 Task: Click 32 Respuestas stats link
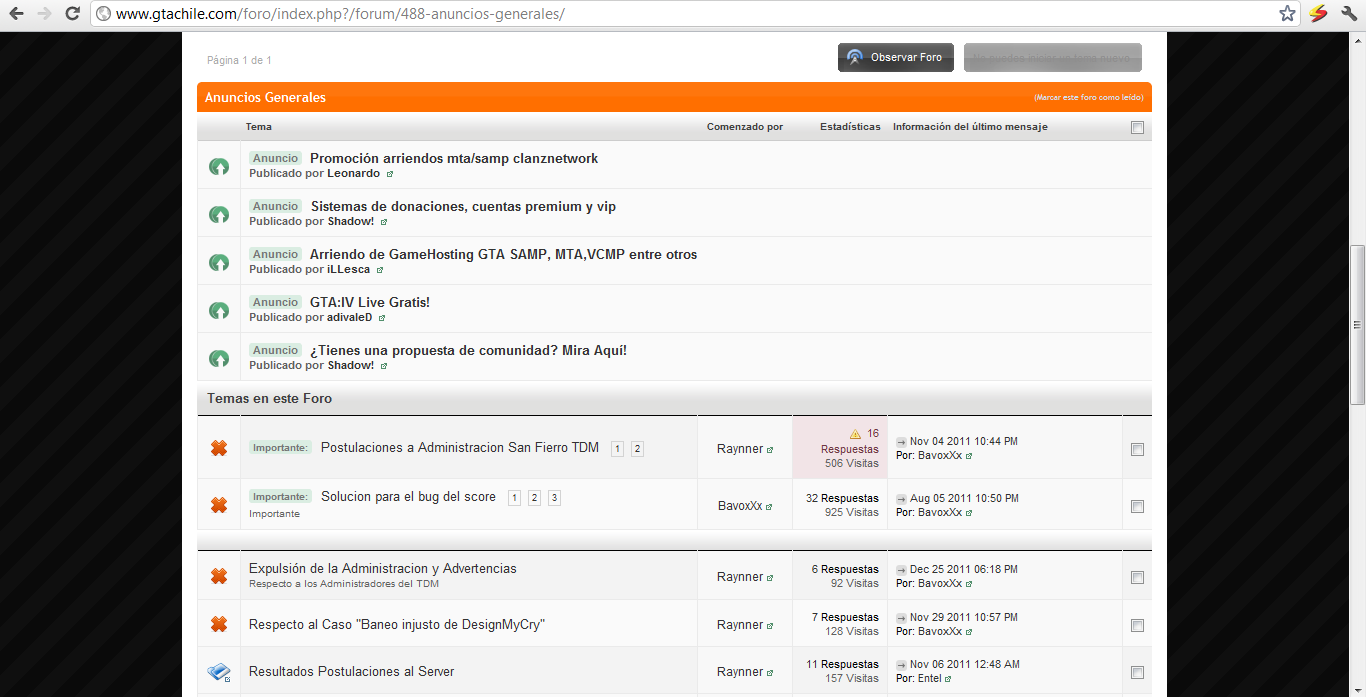coord(842,498)
